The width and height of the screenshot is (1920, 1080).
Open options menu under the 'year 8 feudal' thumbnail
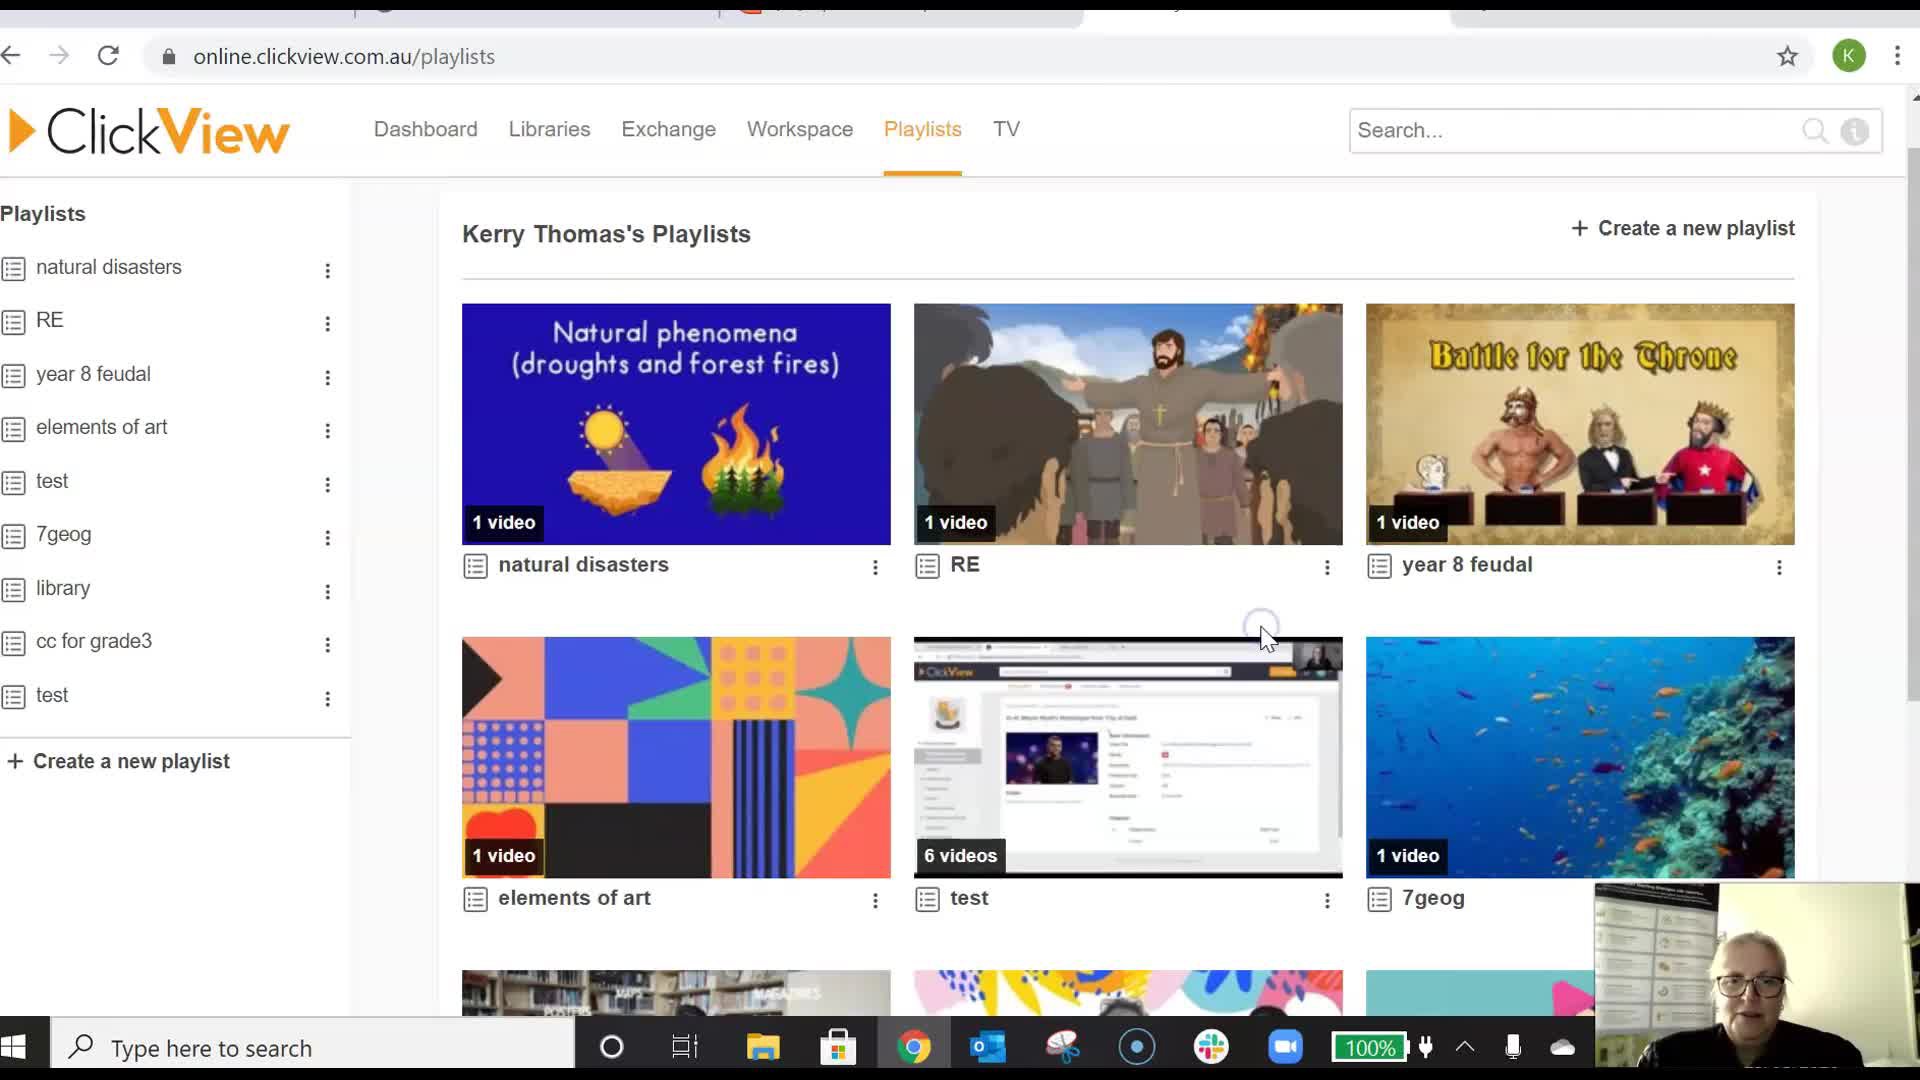click(1779, 567)
